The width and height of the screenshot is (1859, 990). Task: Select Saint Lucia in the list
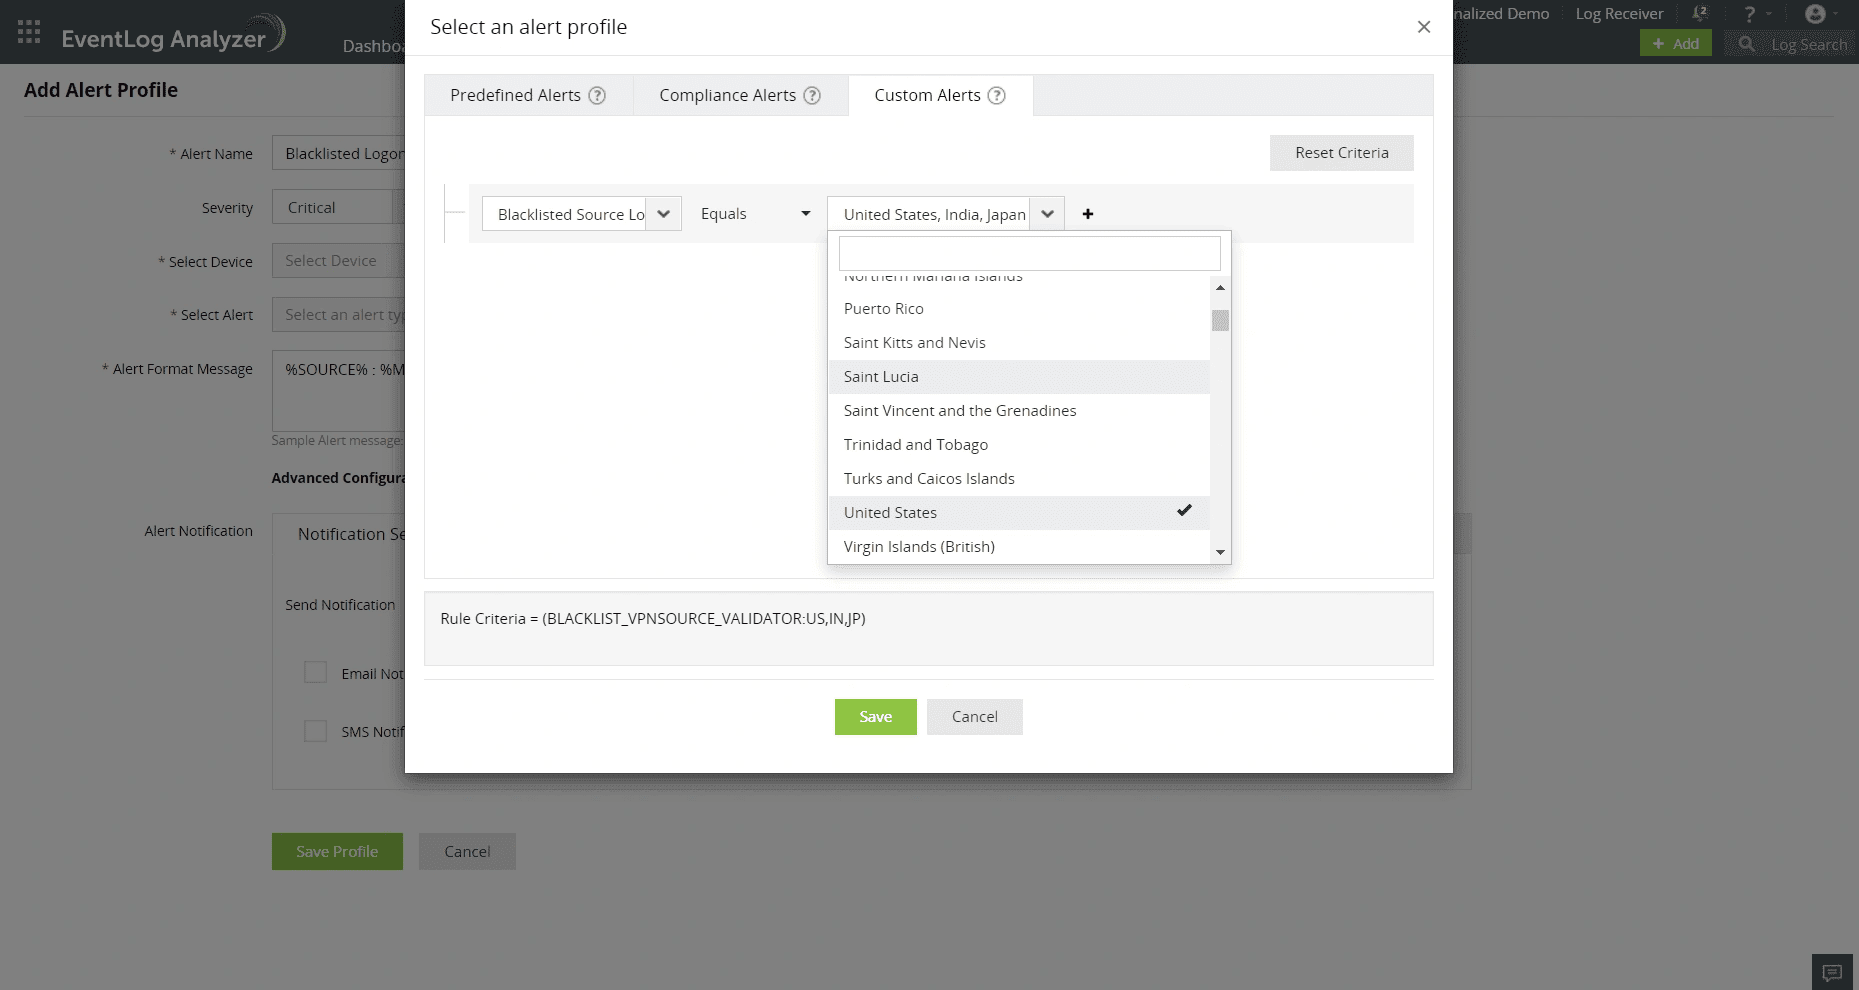(x=1019, y=377)
